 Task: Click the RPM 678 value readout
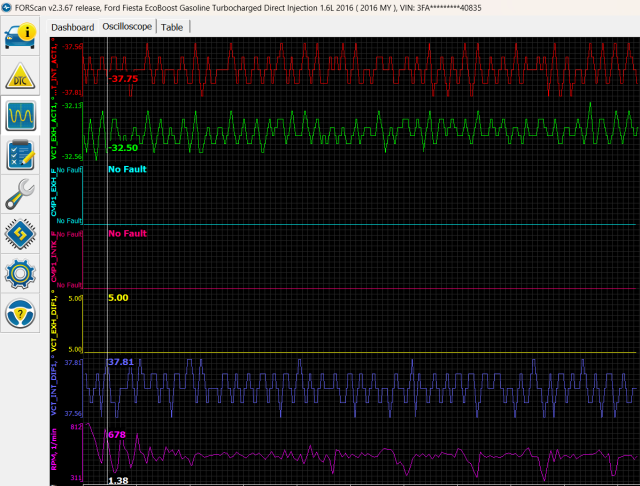tap(116, 435)
